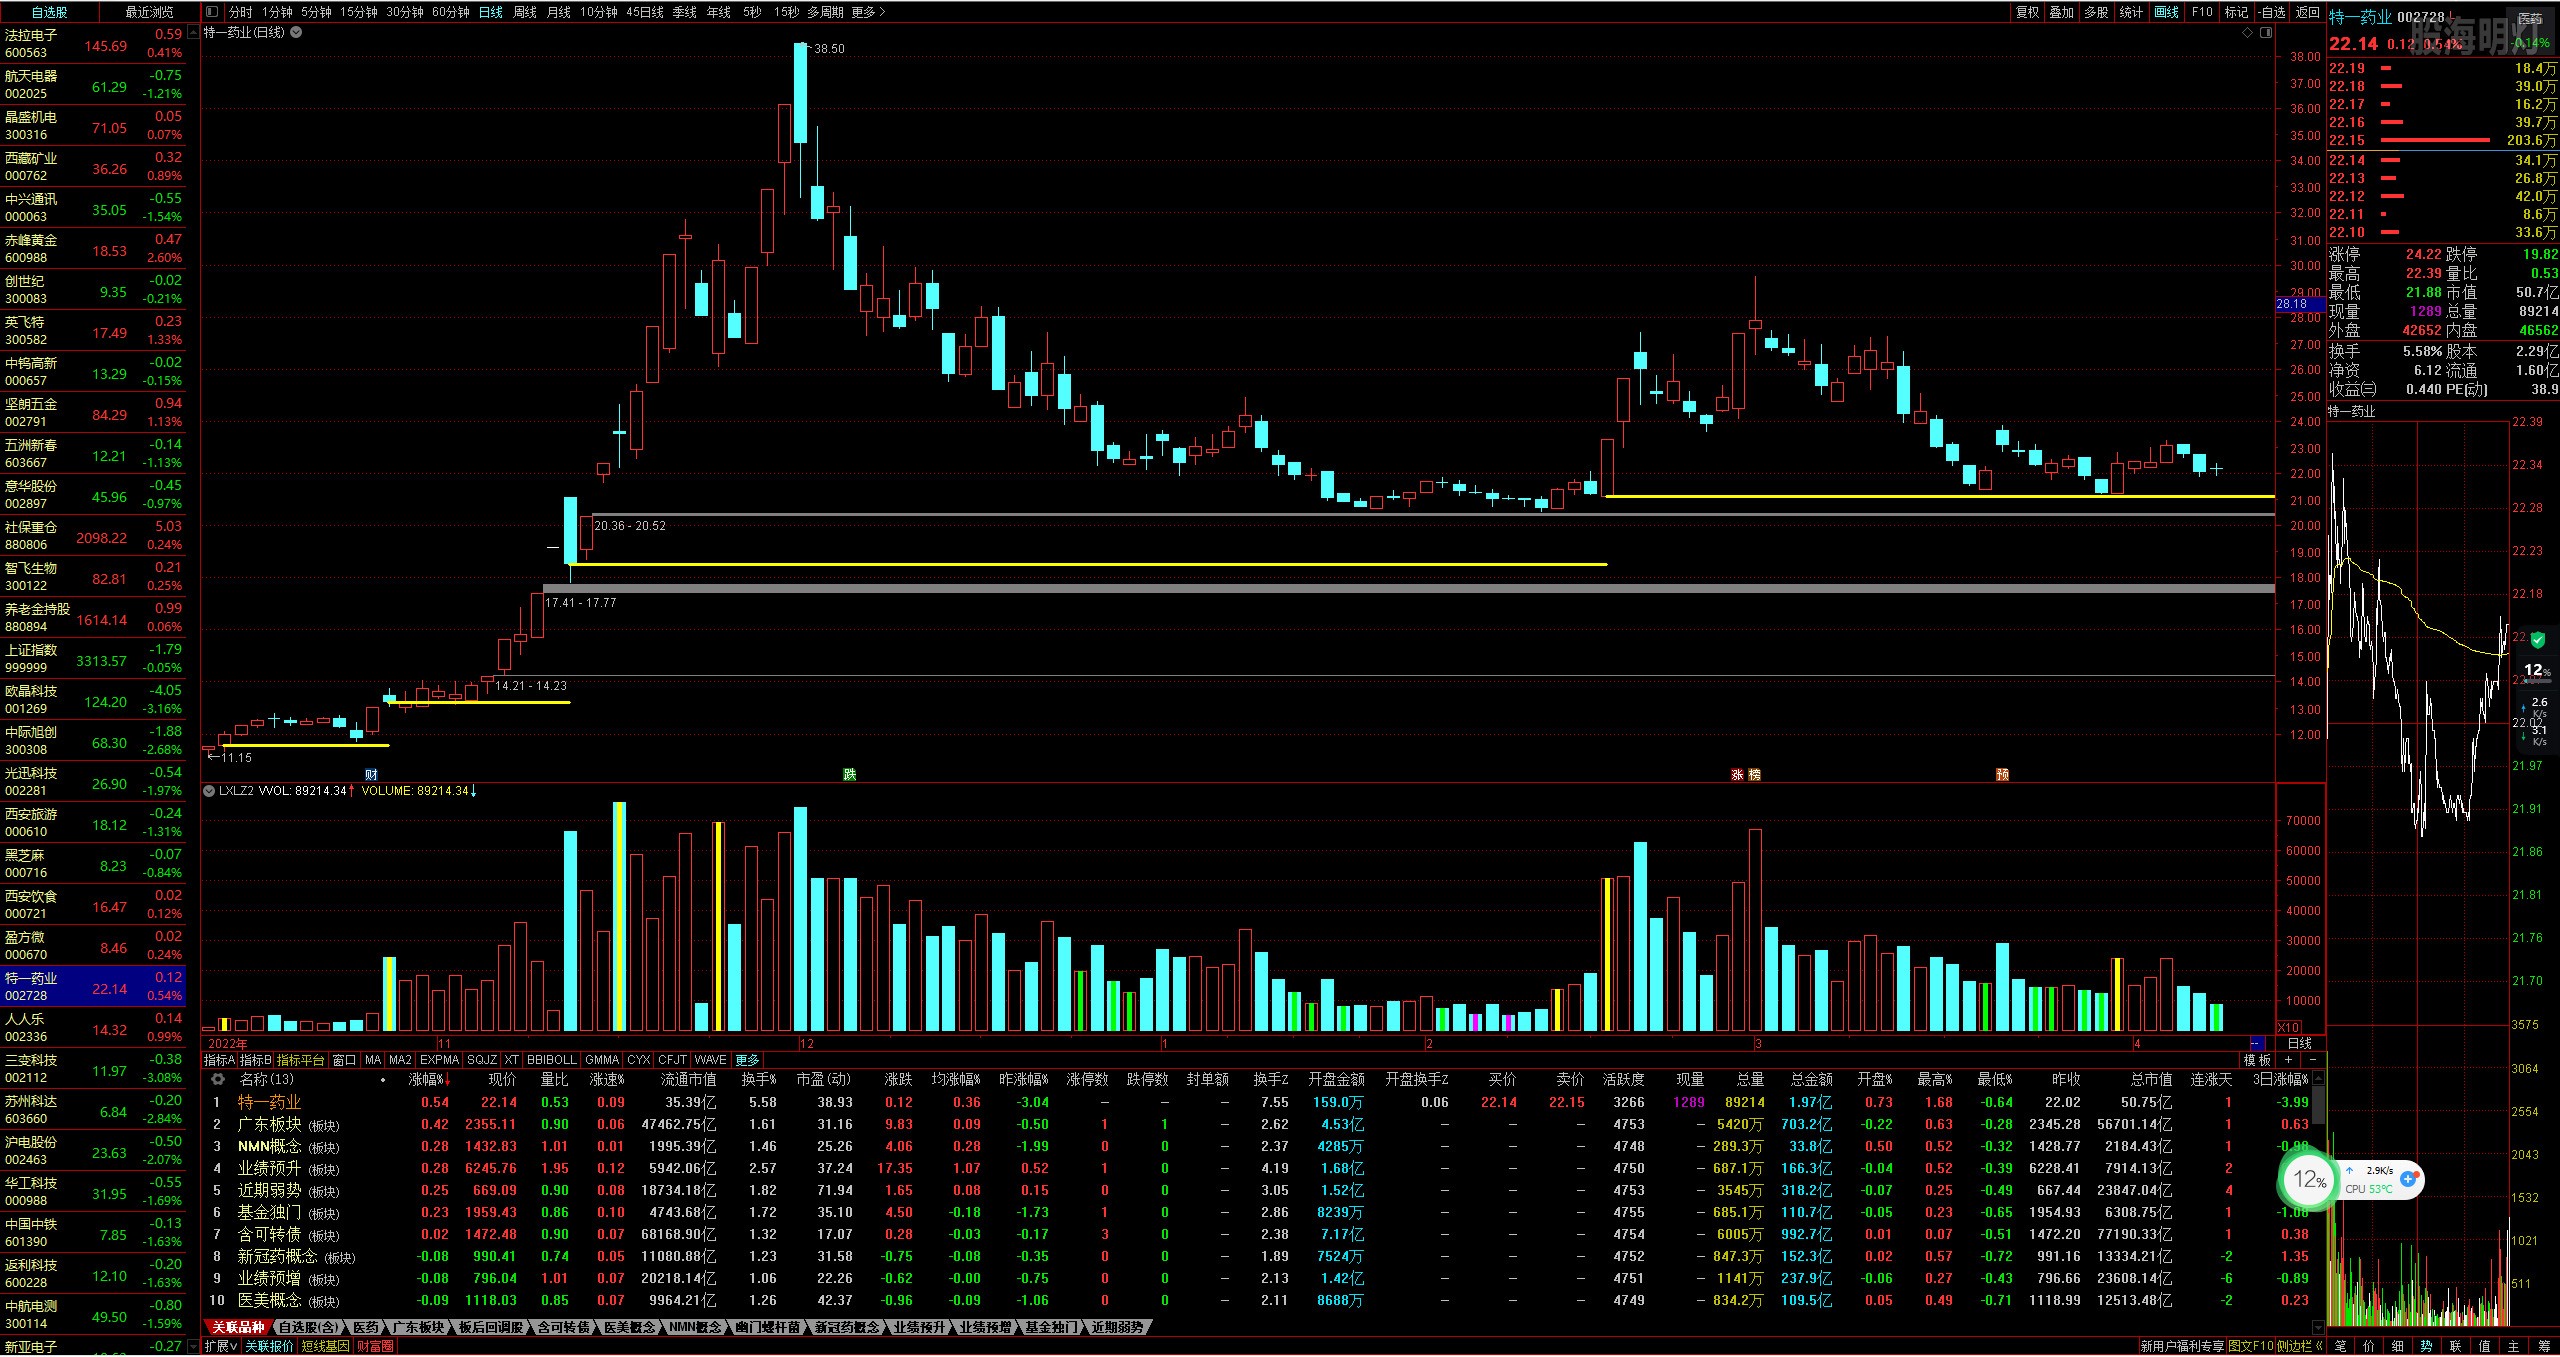This screenshot has height=1357, width=2560.
Task: Click the 标记 mark button
Action: pos(2236,12)
